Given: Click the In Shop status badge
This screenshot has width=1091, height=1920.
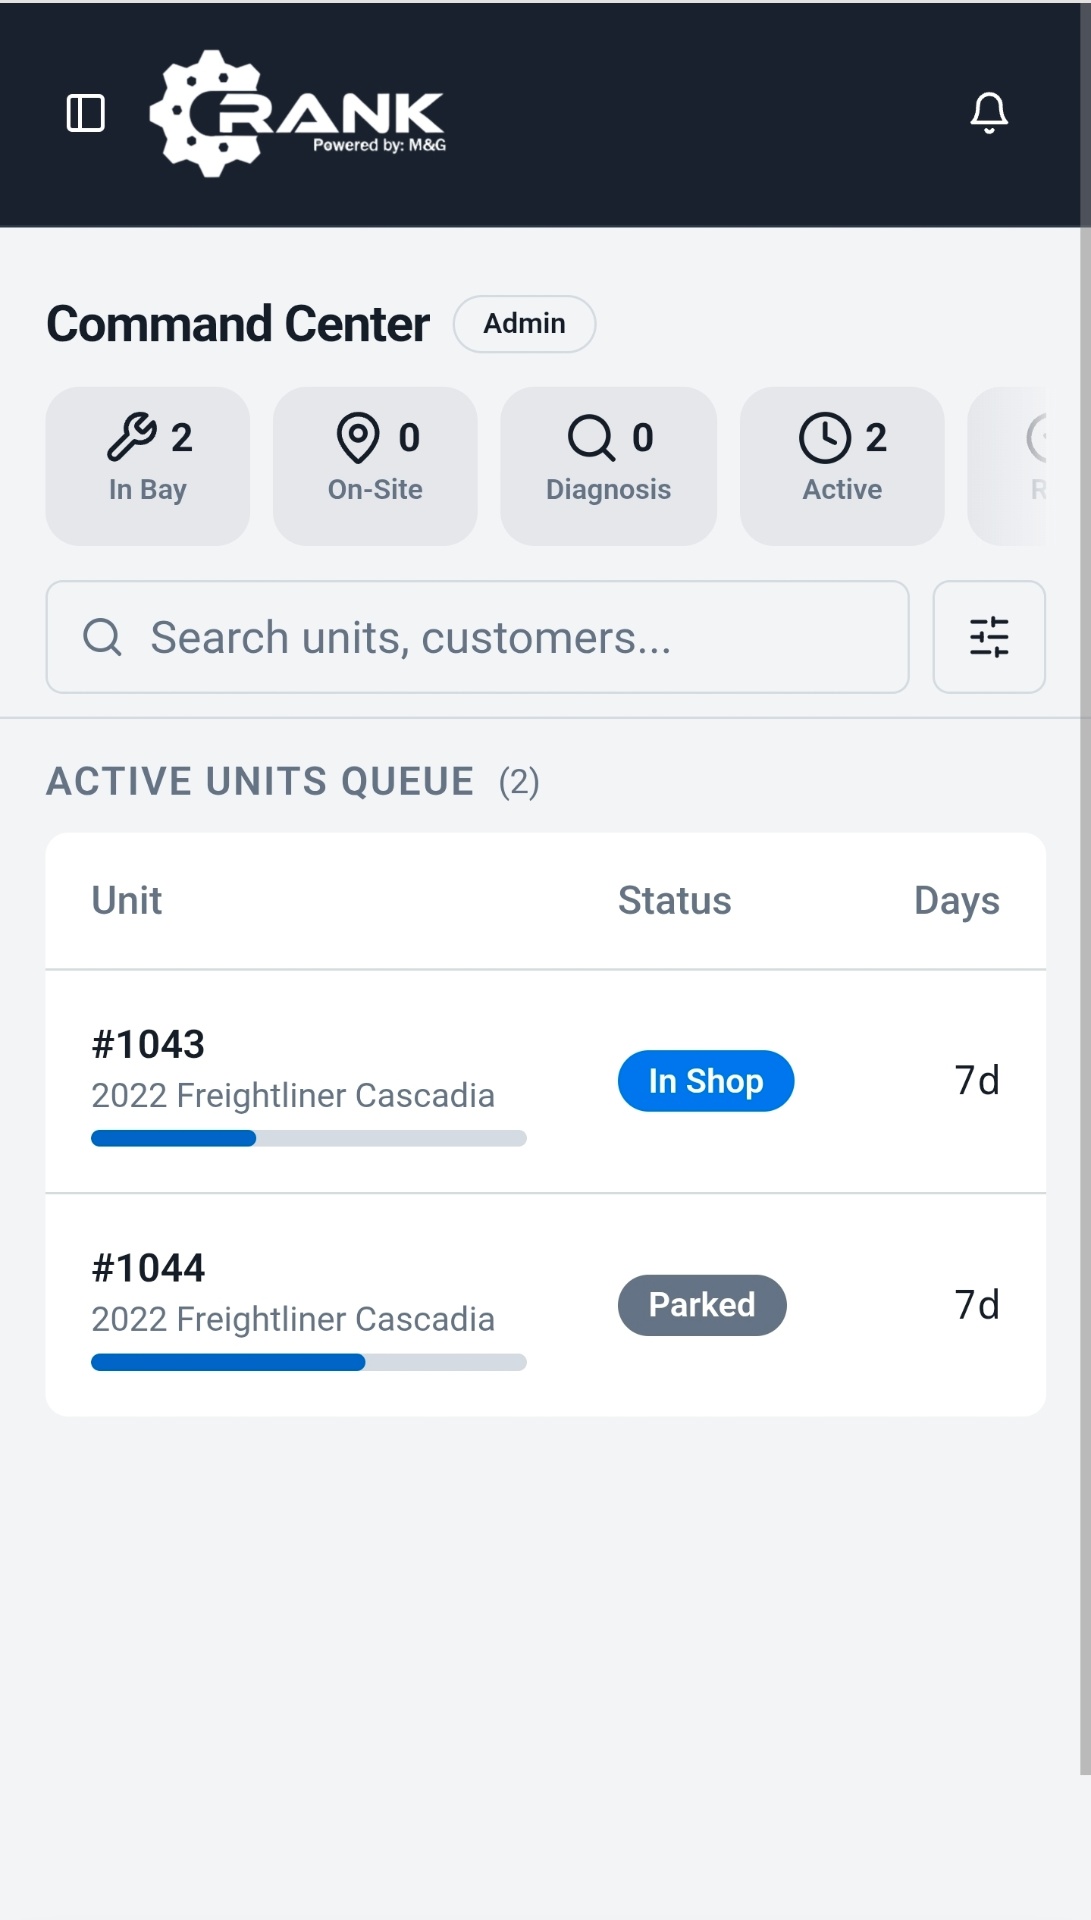Looking at the screenshot, I should pyautogui.click(x=705, y=1081).
